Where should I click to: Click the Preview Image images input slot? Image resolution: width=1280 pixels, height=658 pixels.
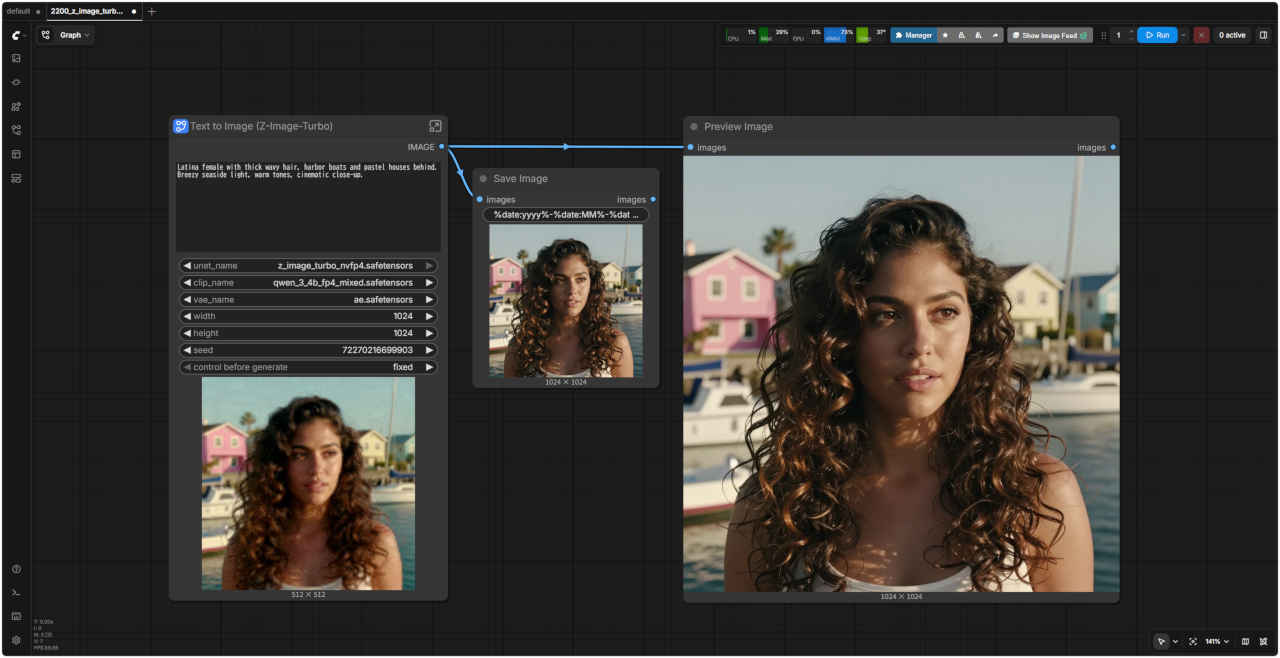(690, 148)
